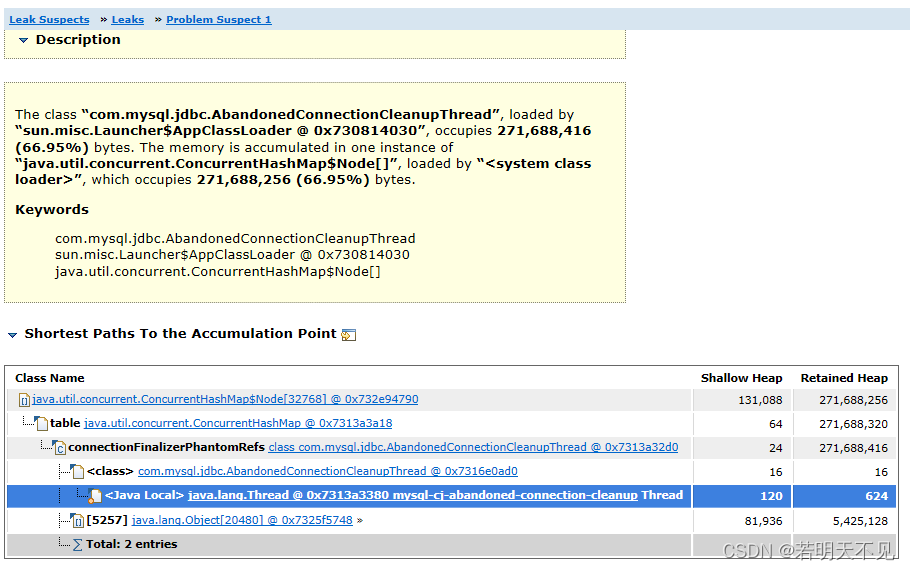The width and height of the screenshot is (910, 570).
Task: Click the Total: 2 entries row
Action: click(348, 544)
